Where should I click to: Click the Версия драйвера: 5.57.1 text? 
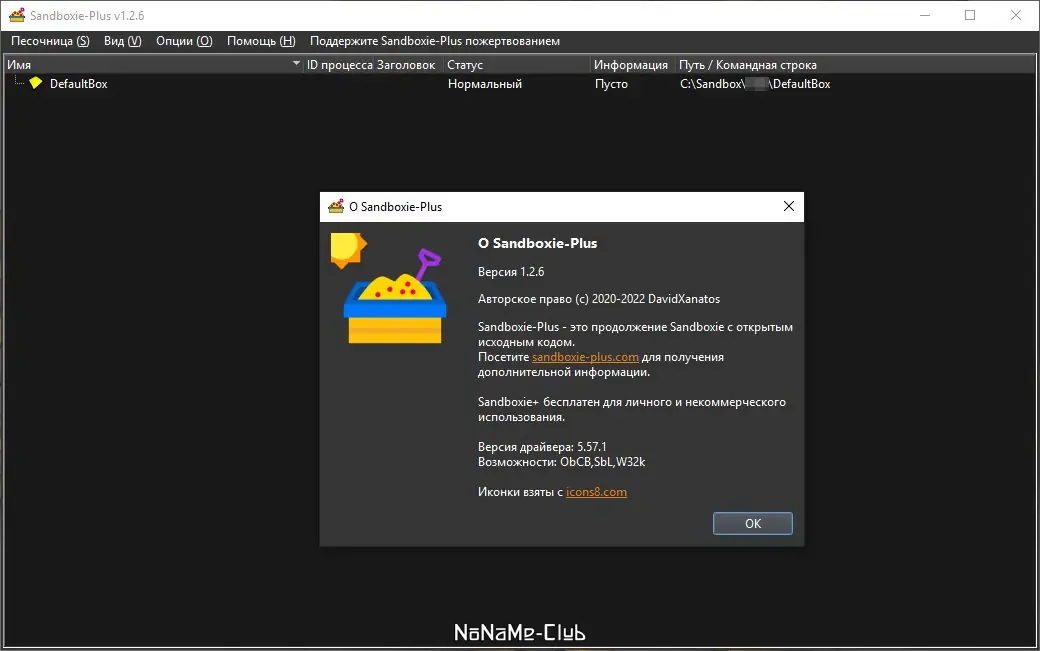542,447
